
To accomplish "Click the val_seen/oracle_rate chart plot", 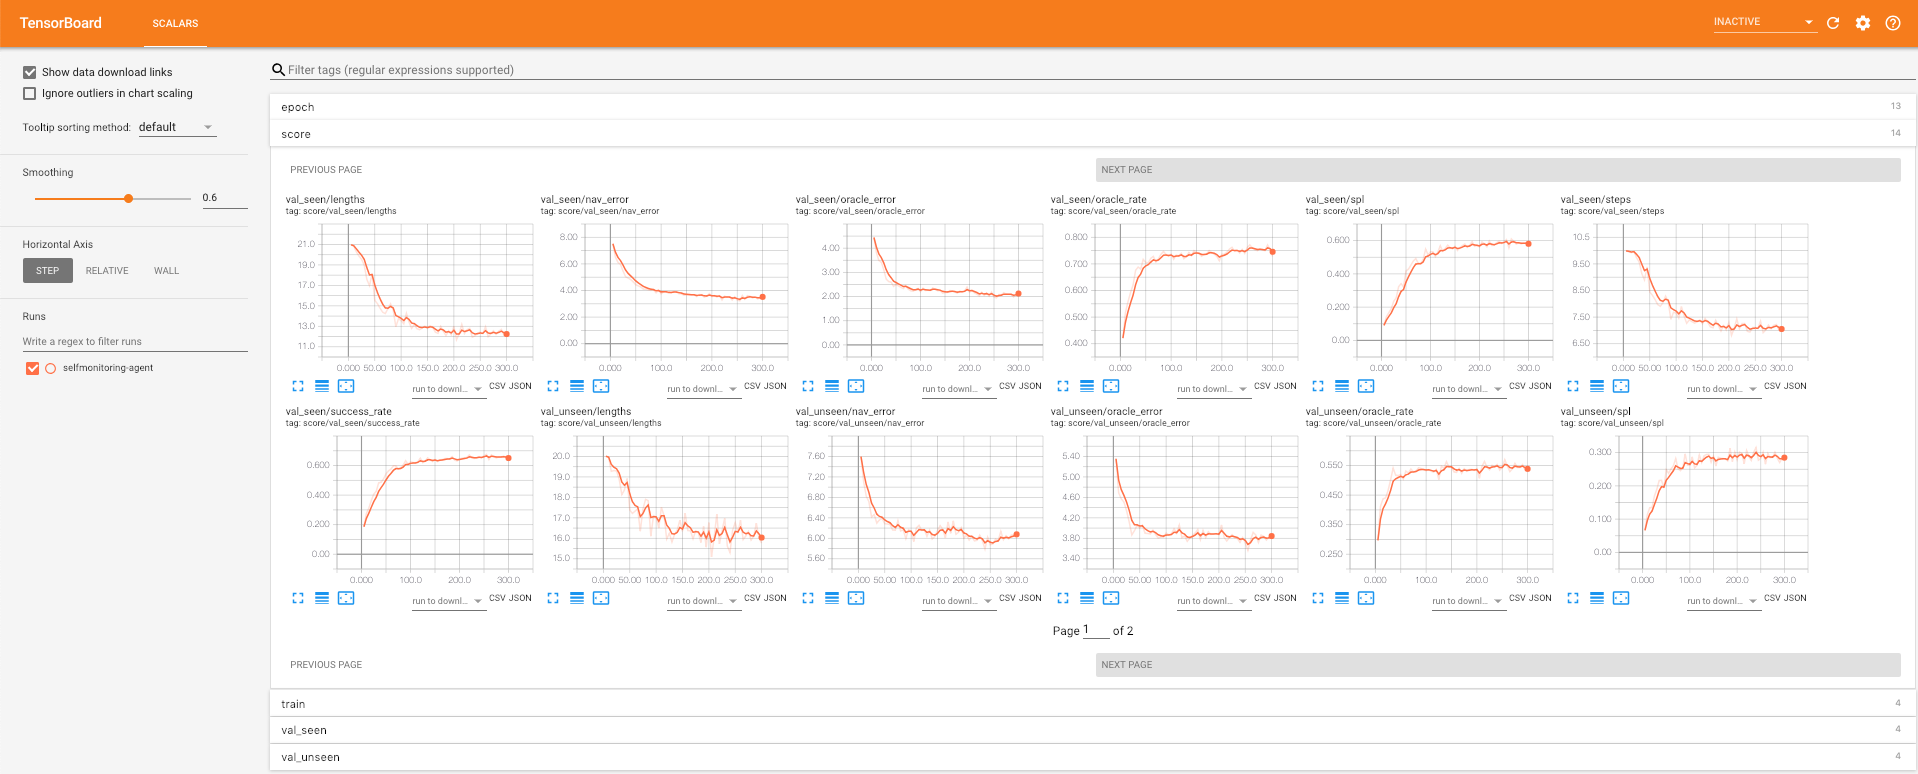I will point(1195,291).
